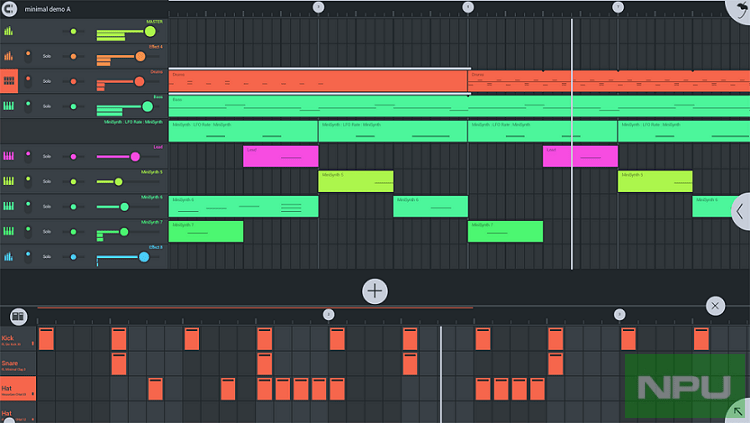The height and width of the screenshot is (423, 750).
Task: Click the MASTER pan knob
Action: pos(73,31)
